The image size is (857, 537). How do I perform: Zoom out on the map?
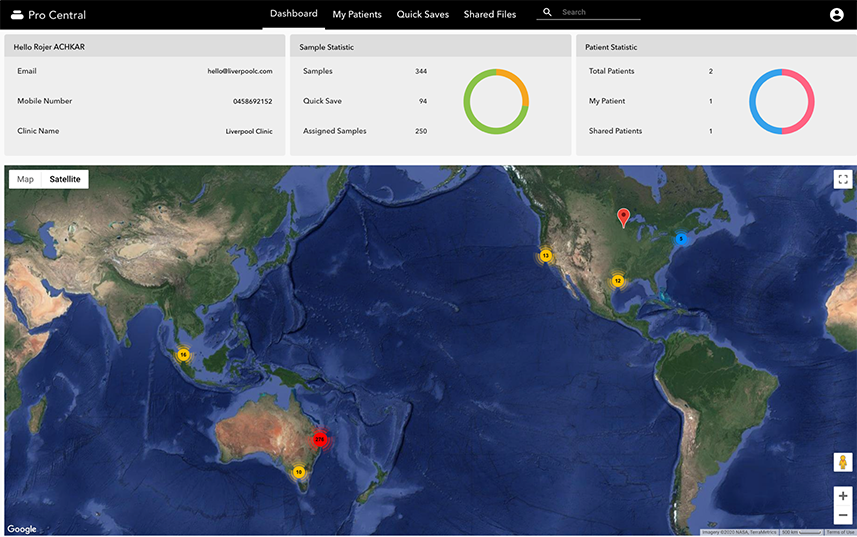coord(842,515)
